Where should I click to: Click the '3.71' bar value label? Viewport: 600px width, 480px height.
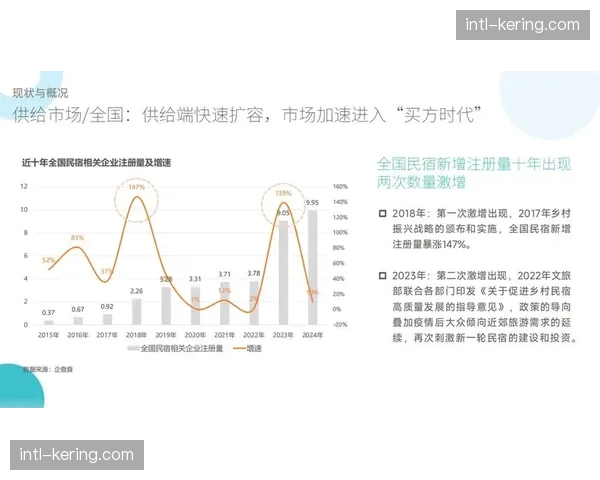225,274
